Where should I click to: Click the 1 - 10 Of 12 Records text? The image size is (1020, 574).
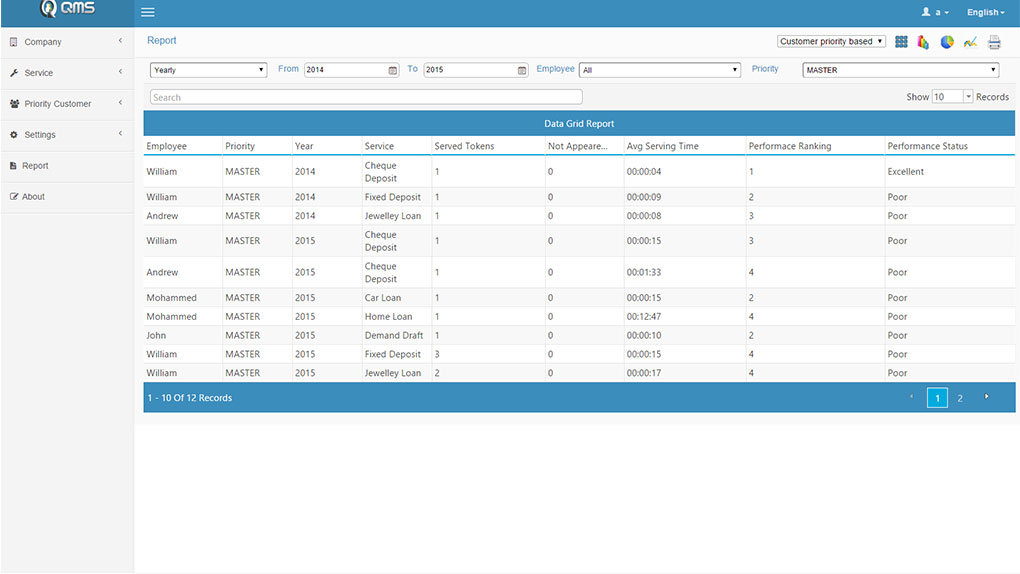click(x=190, y=398)
